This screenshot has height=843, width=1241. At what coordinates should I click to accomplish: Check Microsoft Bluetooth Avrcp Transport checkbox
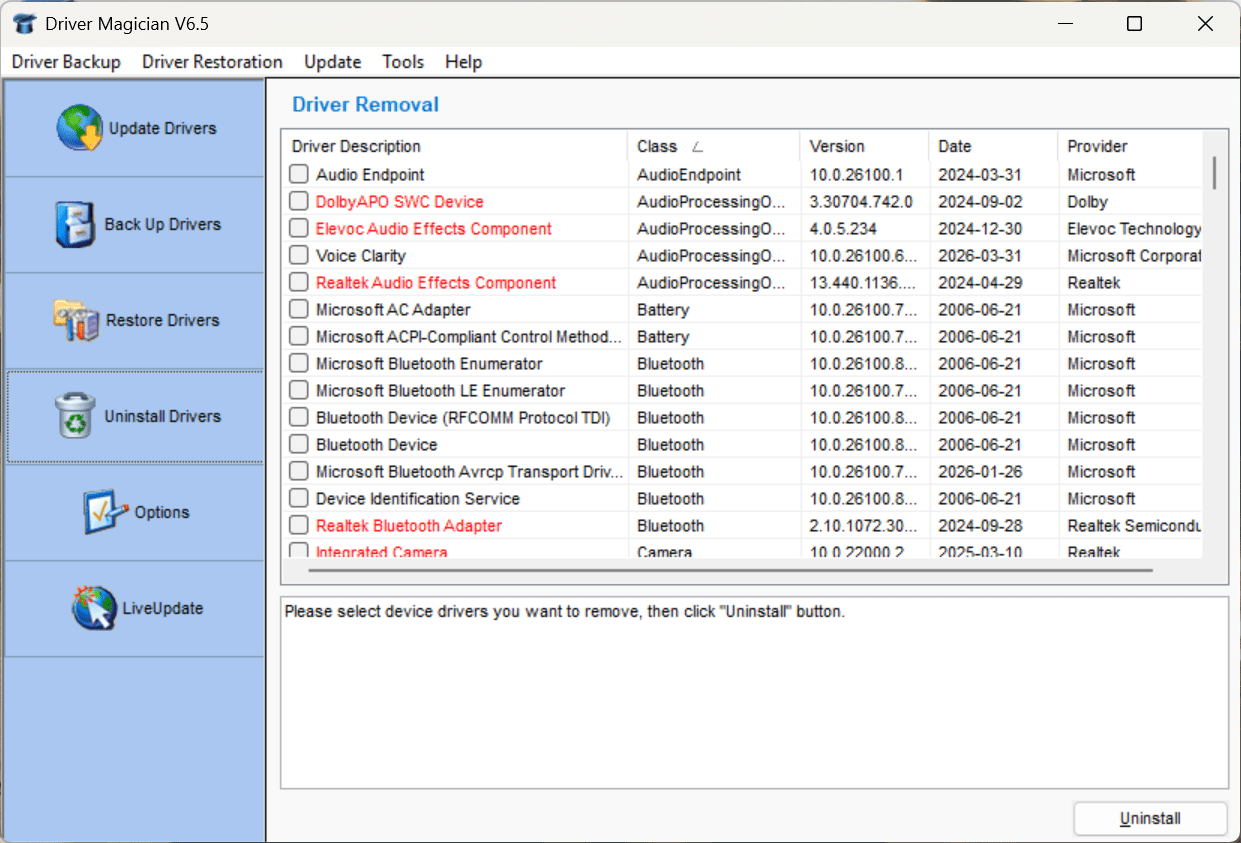[299, 471]
